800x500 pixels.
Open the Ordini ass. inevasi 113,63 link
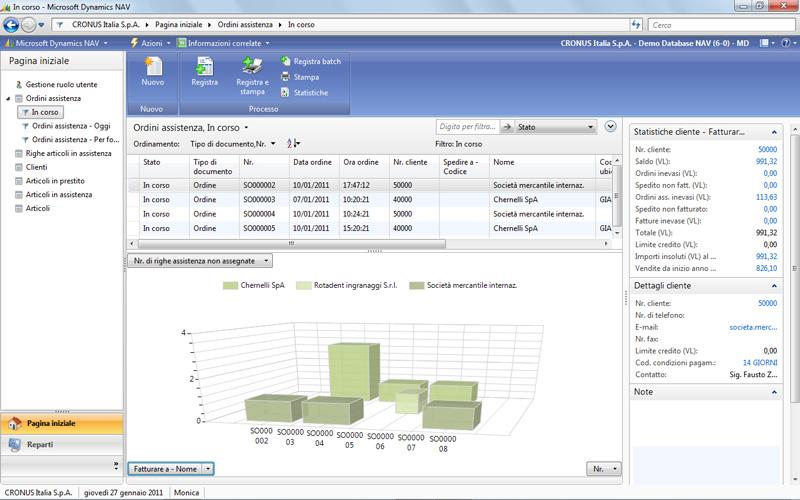tap(766, 197)
